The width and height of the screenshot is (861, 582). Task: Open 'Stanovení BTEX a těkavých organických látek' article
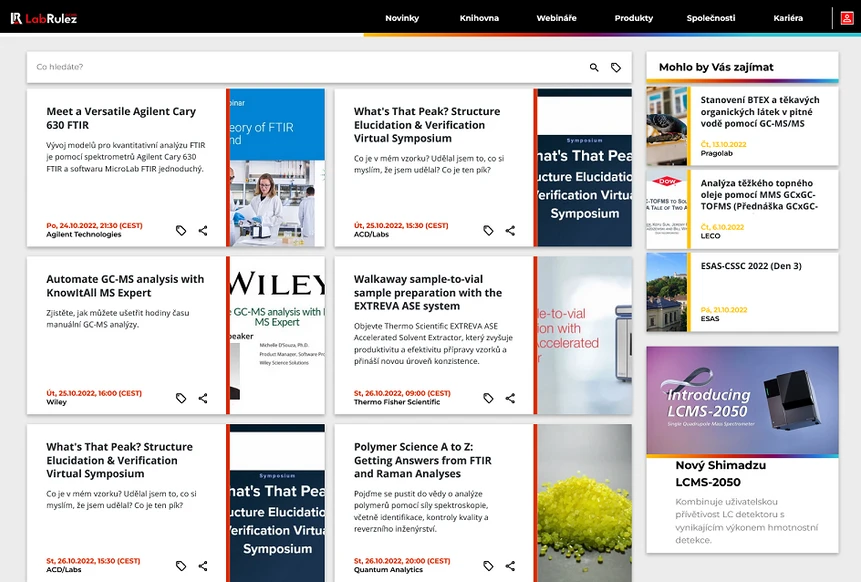(x=760, y=111)
